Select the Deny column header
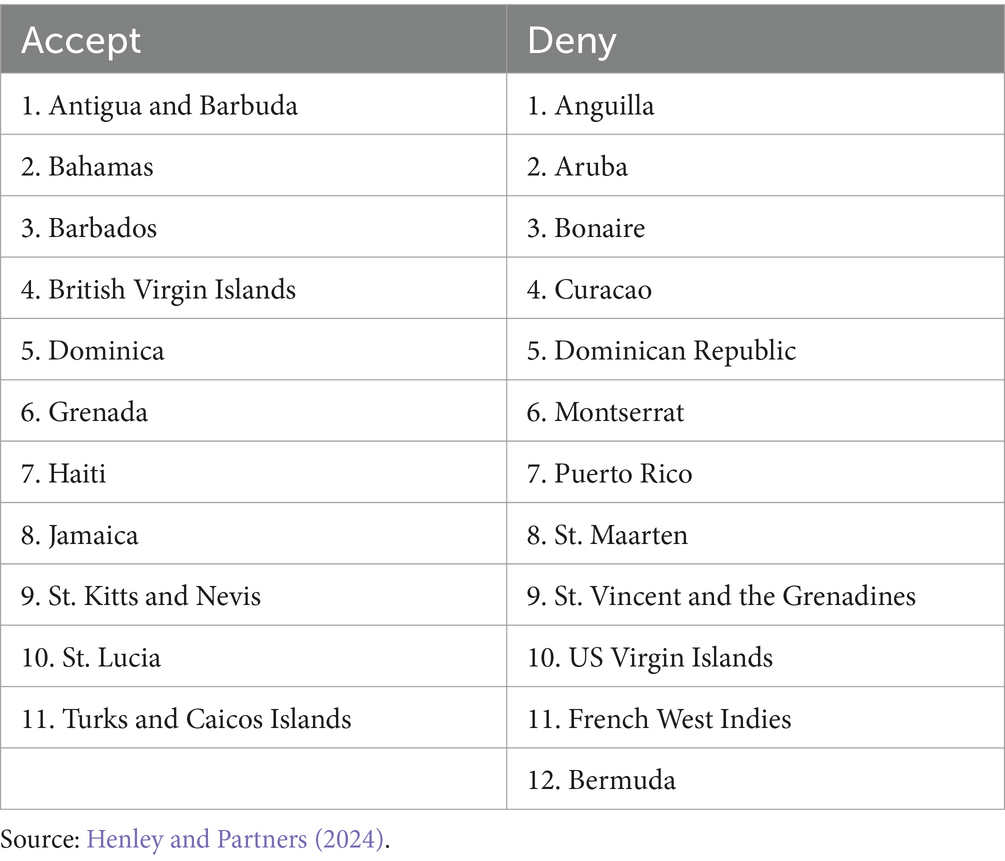The image size is (1005, 861). coord(755,40)
